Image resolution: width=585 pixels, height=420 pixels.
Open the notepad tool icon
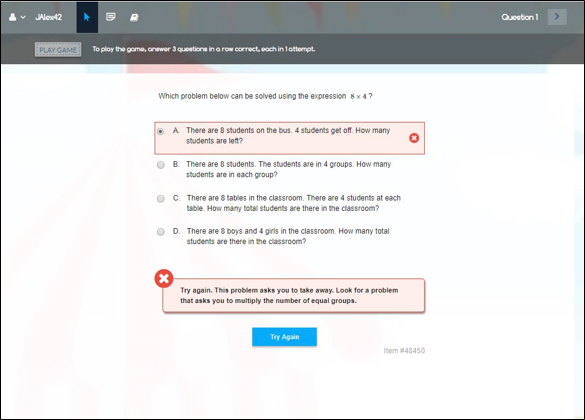coord(110,17)
